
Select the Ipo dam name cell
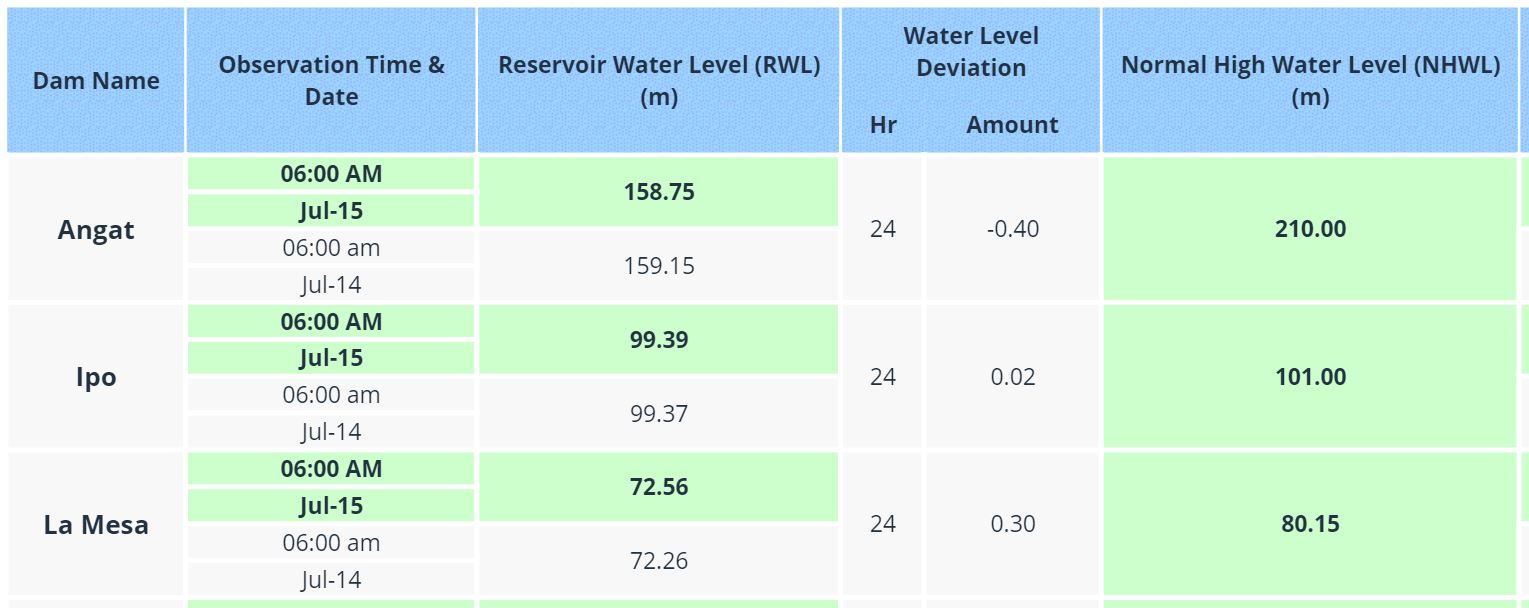(96, 377)
